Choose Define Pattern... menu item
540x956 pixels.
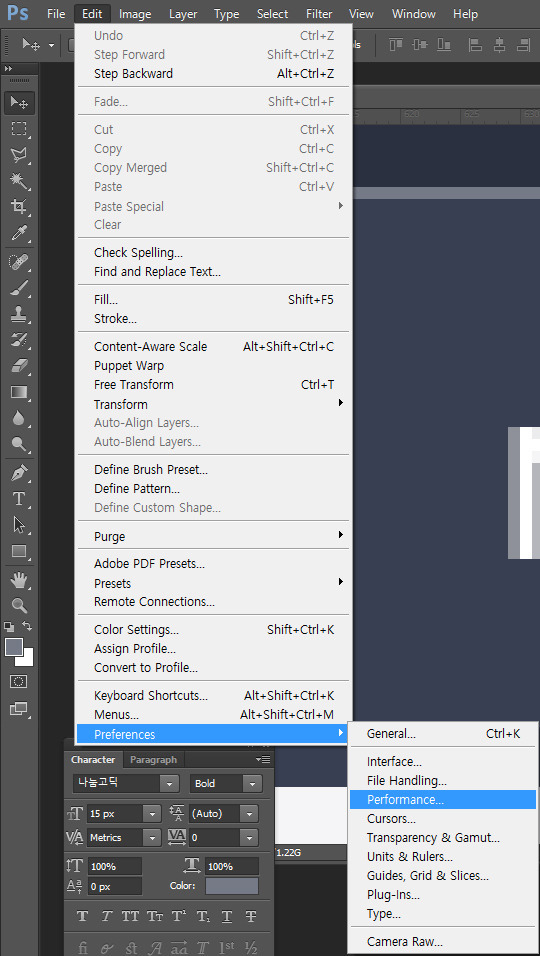[213, 489]
